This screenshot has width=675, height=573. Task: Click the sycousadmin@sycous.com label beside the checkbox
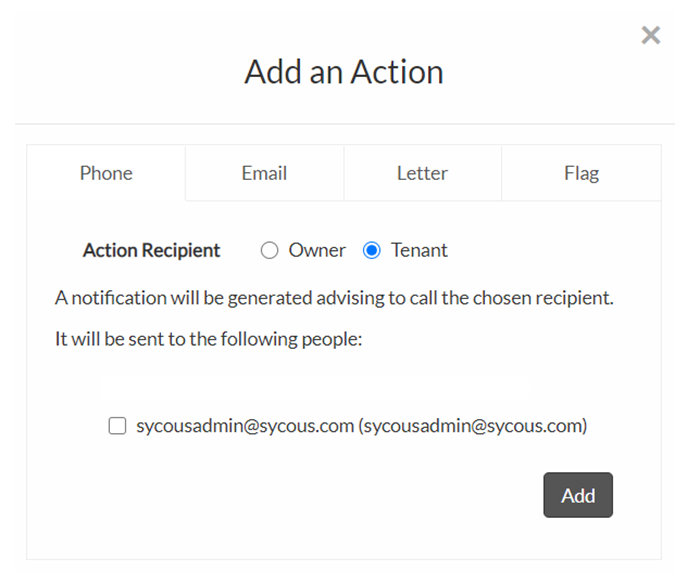[x=245, y=426]
